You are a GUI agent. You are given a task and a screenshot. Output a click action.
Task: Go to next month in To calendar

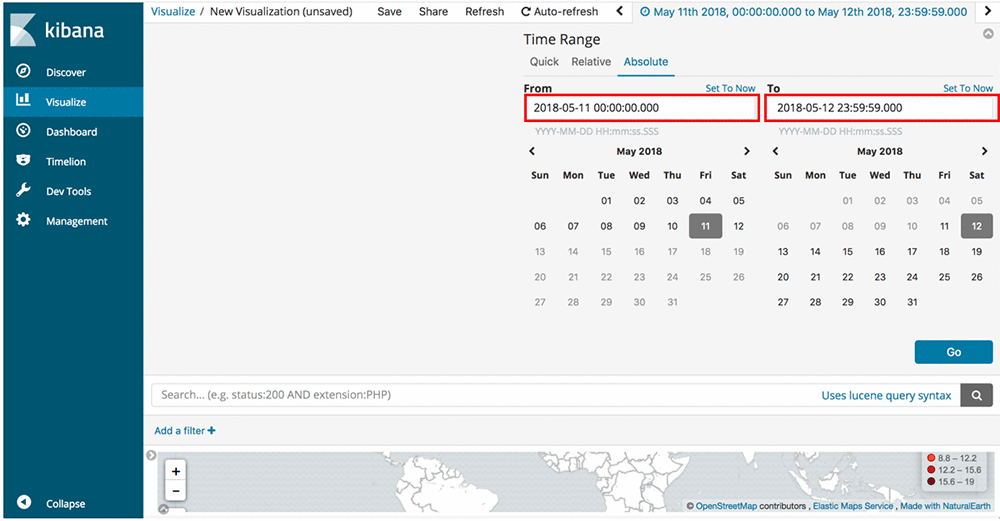[987, 152]
